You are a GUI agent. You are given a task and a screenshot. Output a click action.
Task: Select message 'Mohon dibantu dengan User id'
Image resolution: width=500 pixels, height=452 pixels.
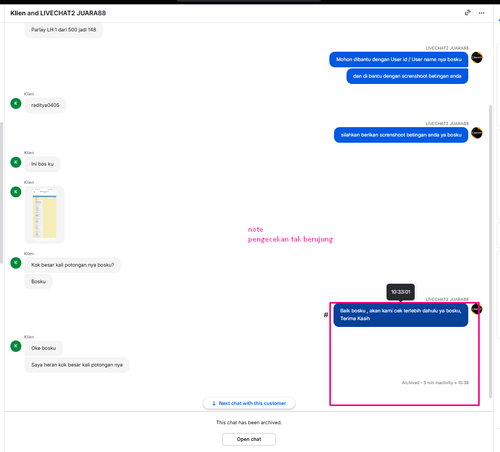(399, 60)
